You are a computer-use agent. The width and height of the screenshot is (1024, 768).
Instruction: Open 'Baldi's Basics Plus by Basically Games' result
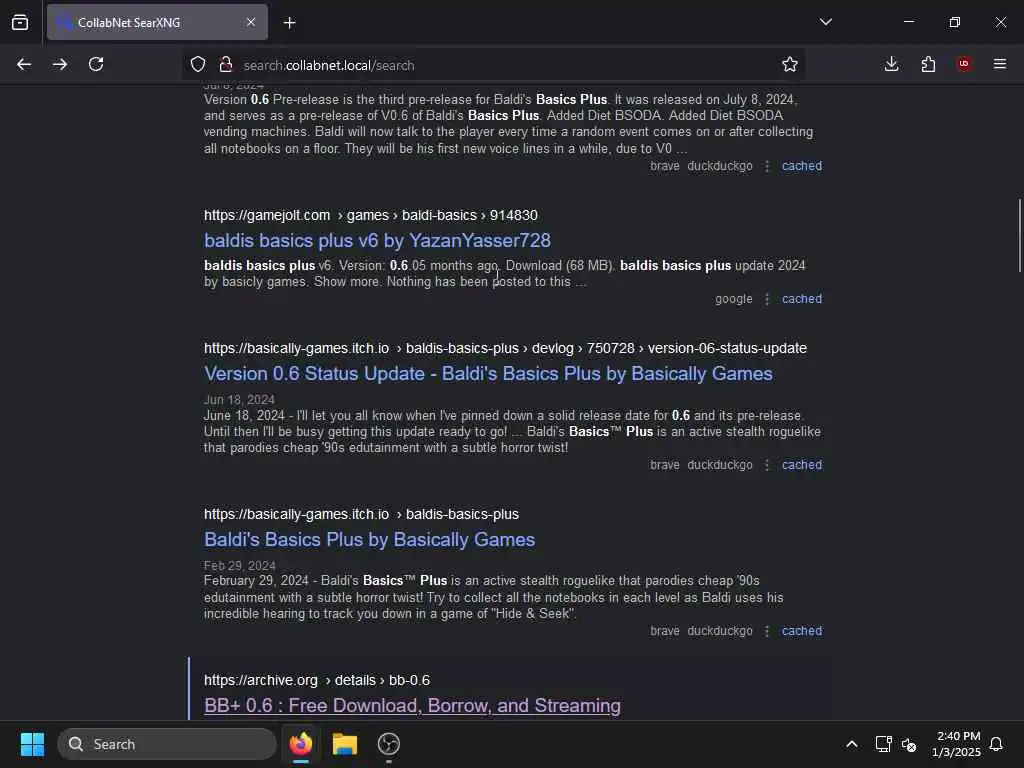[370, 539]
